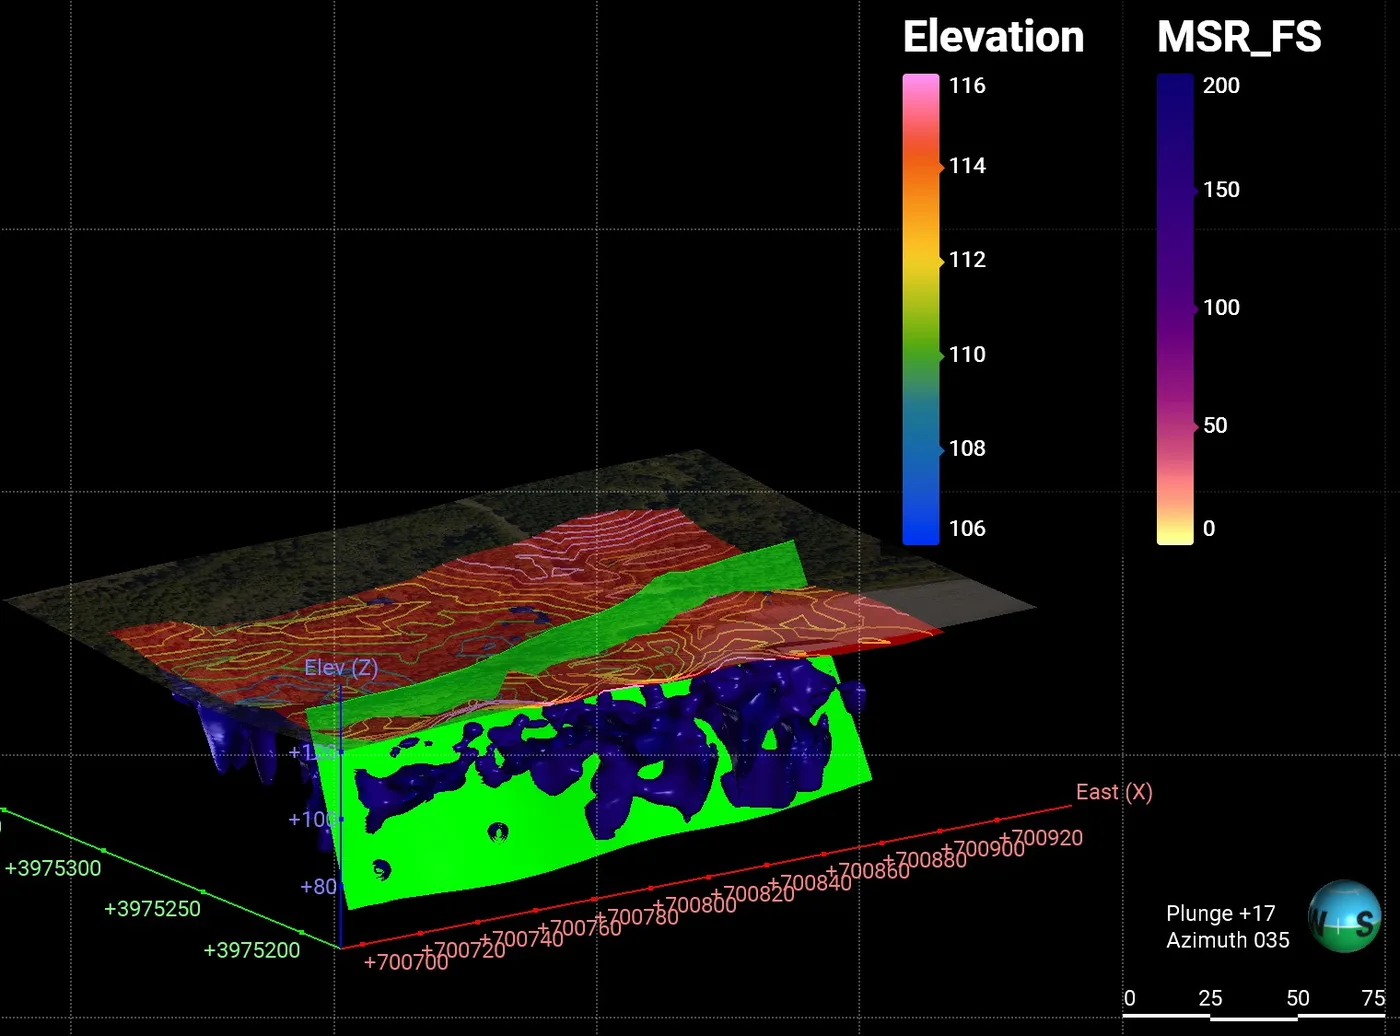
Task: Click the Azimuth 035 readout
Action: click(1228, 941)
